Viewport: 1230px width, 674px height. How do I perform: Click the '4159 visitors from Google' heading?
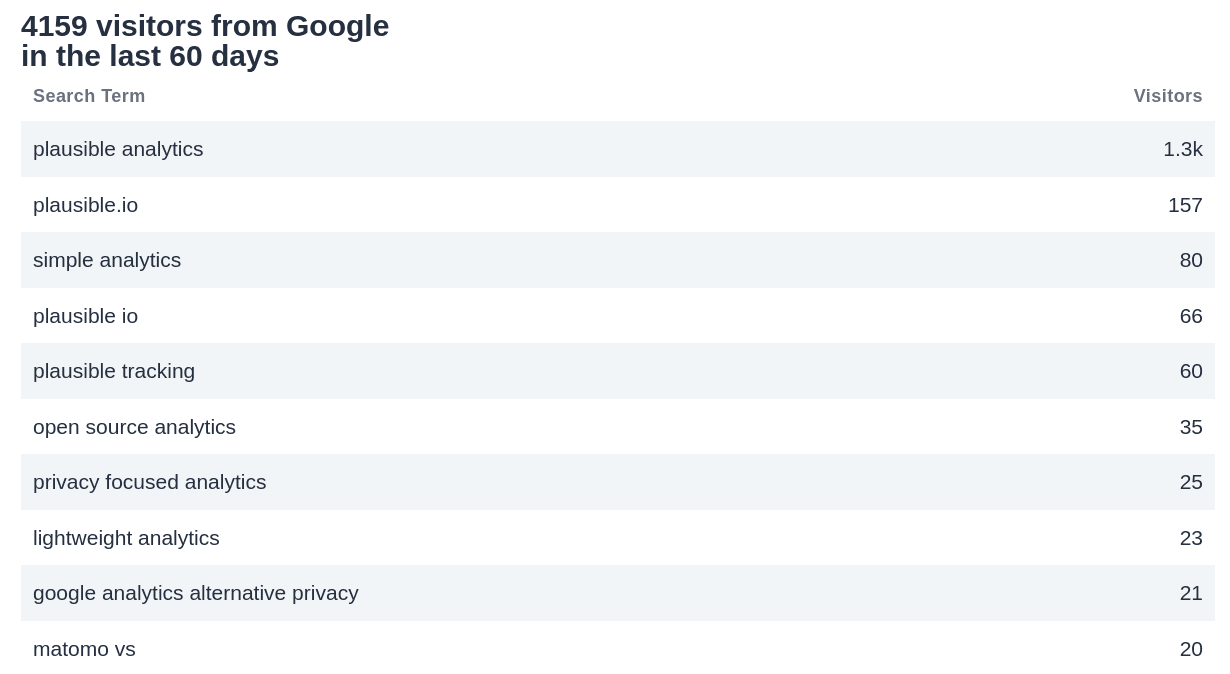pyautogui.click(x=205, y=26)
